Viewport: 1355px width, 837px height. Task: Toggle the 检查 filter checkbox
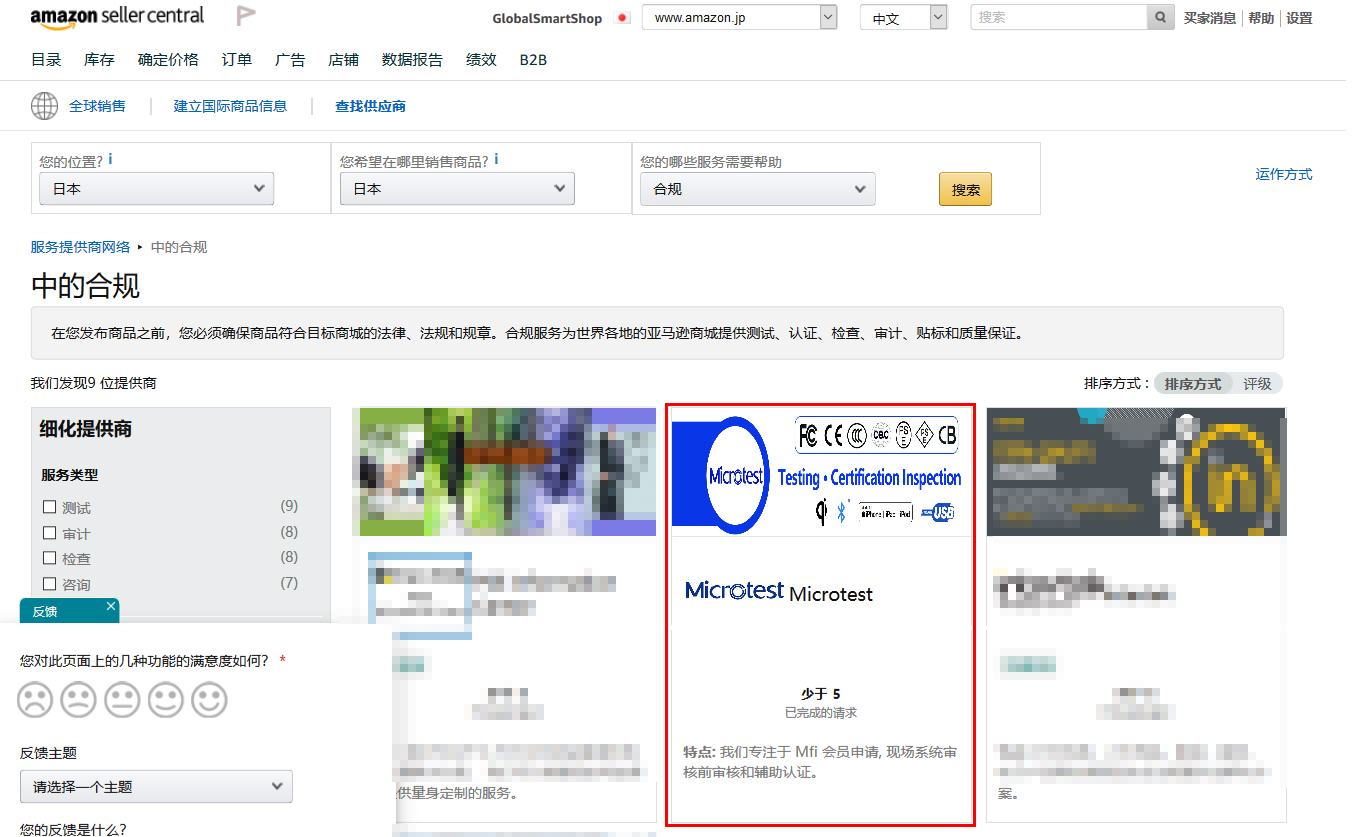pos(49,558)
